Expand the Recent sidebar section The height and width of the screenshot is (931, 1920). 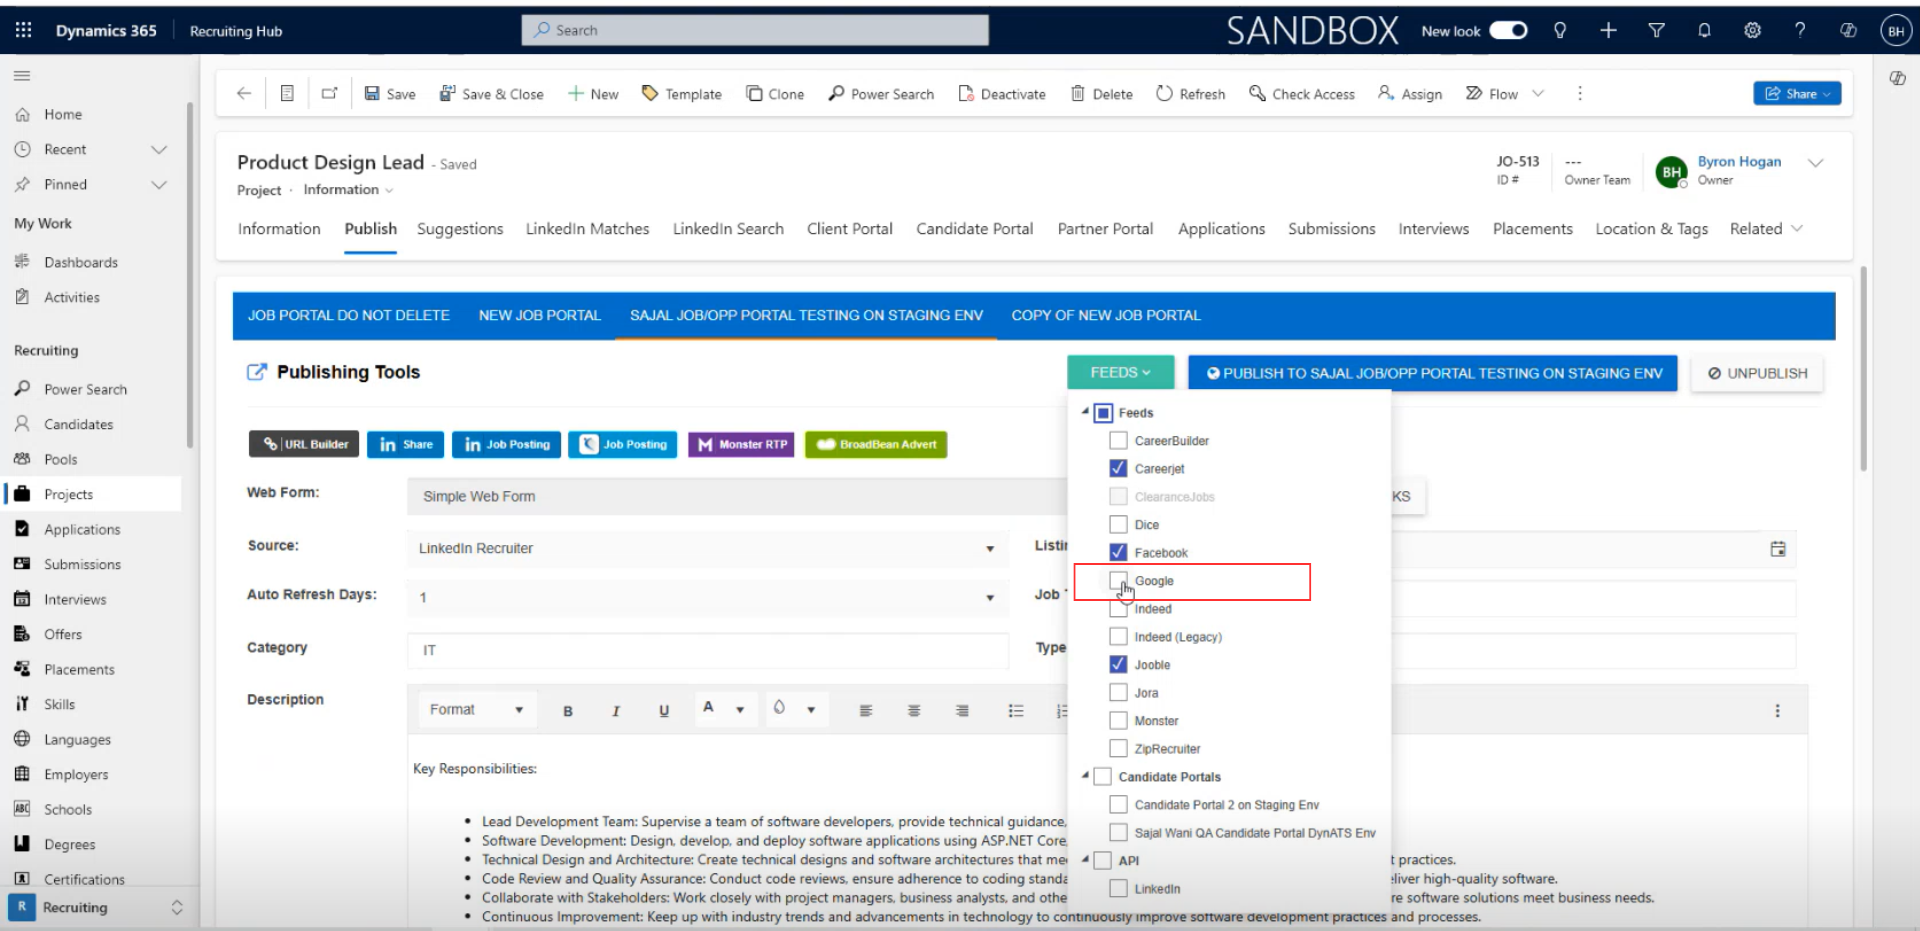pos(158,149)
